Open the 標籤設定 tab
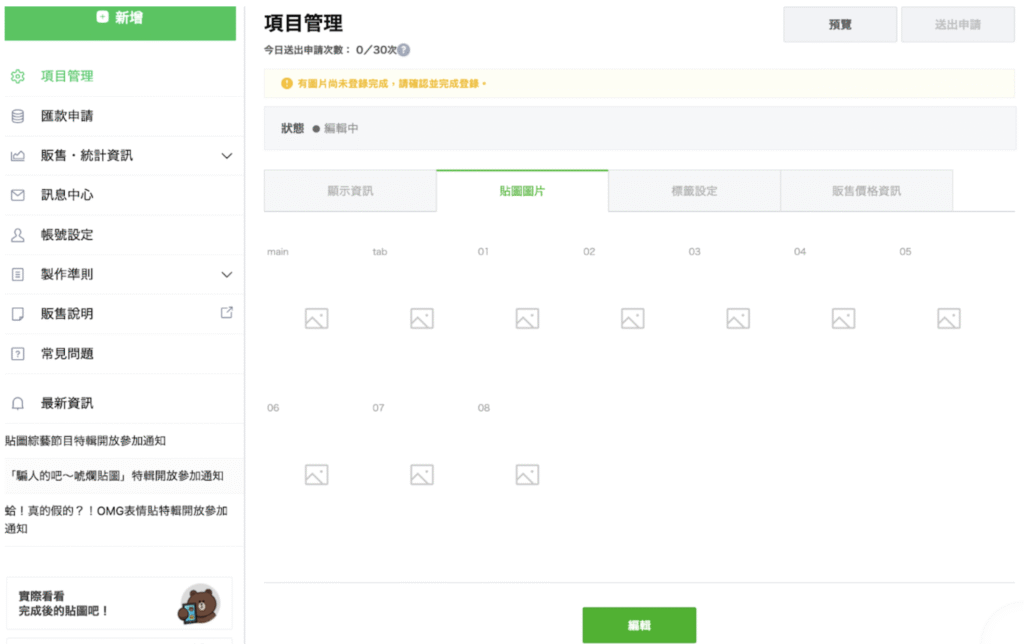 [x=694, y=191]
